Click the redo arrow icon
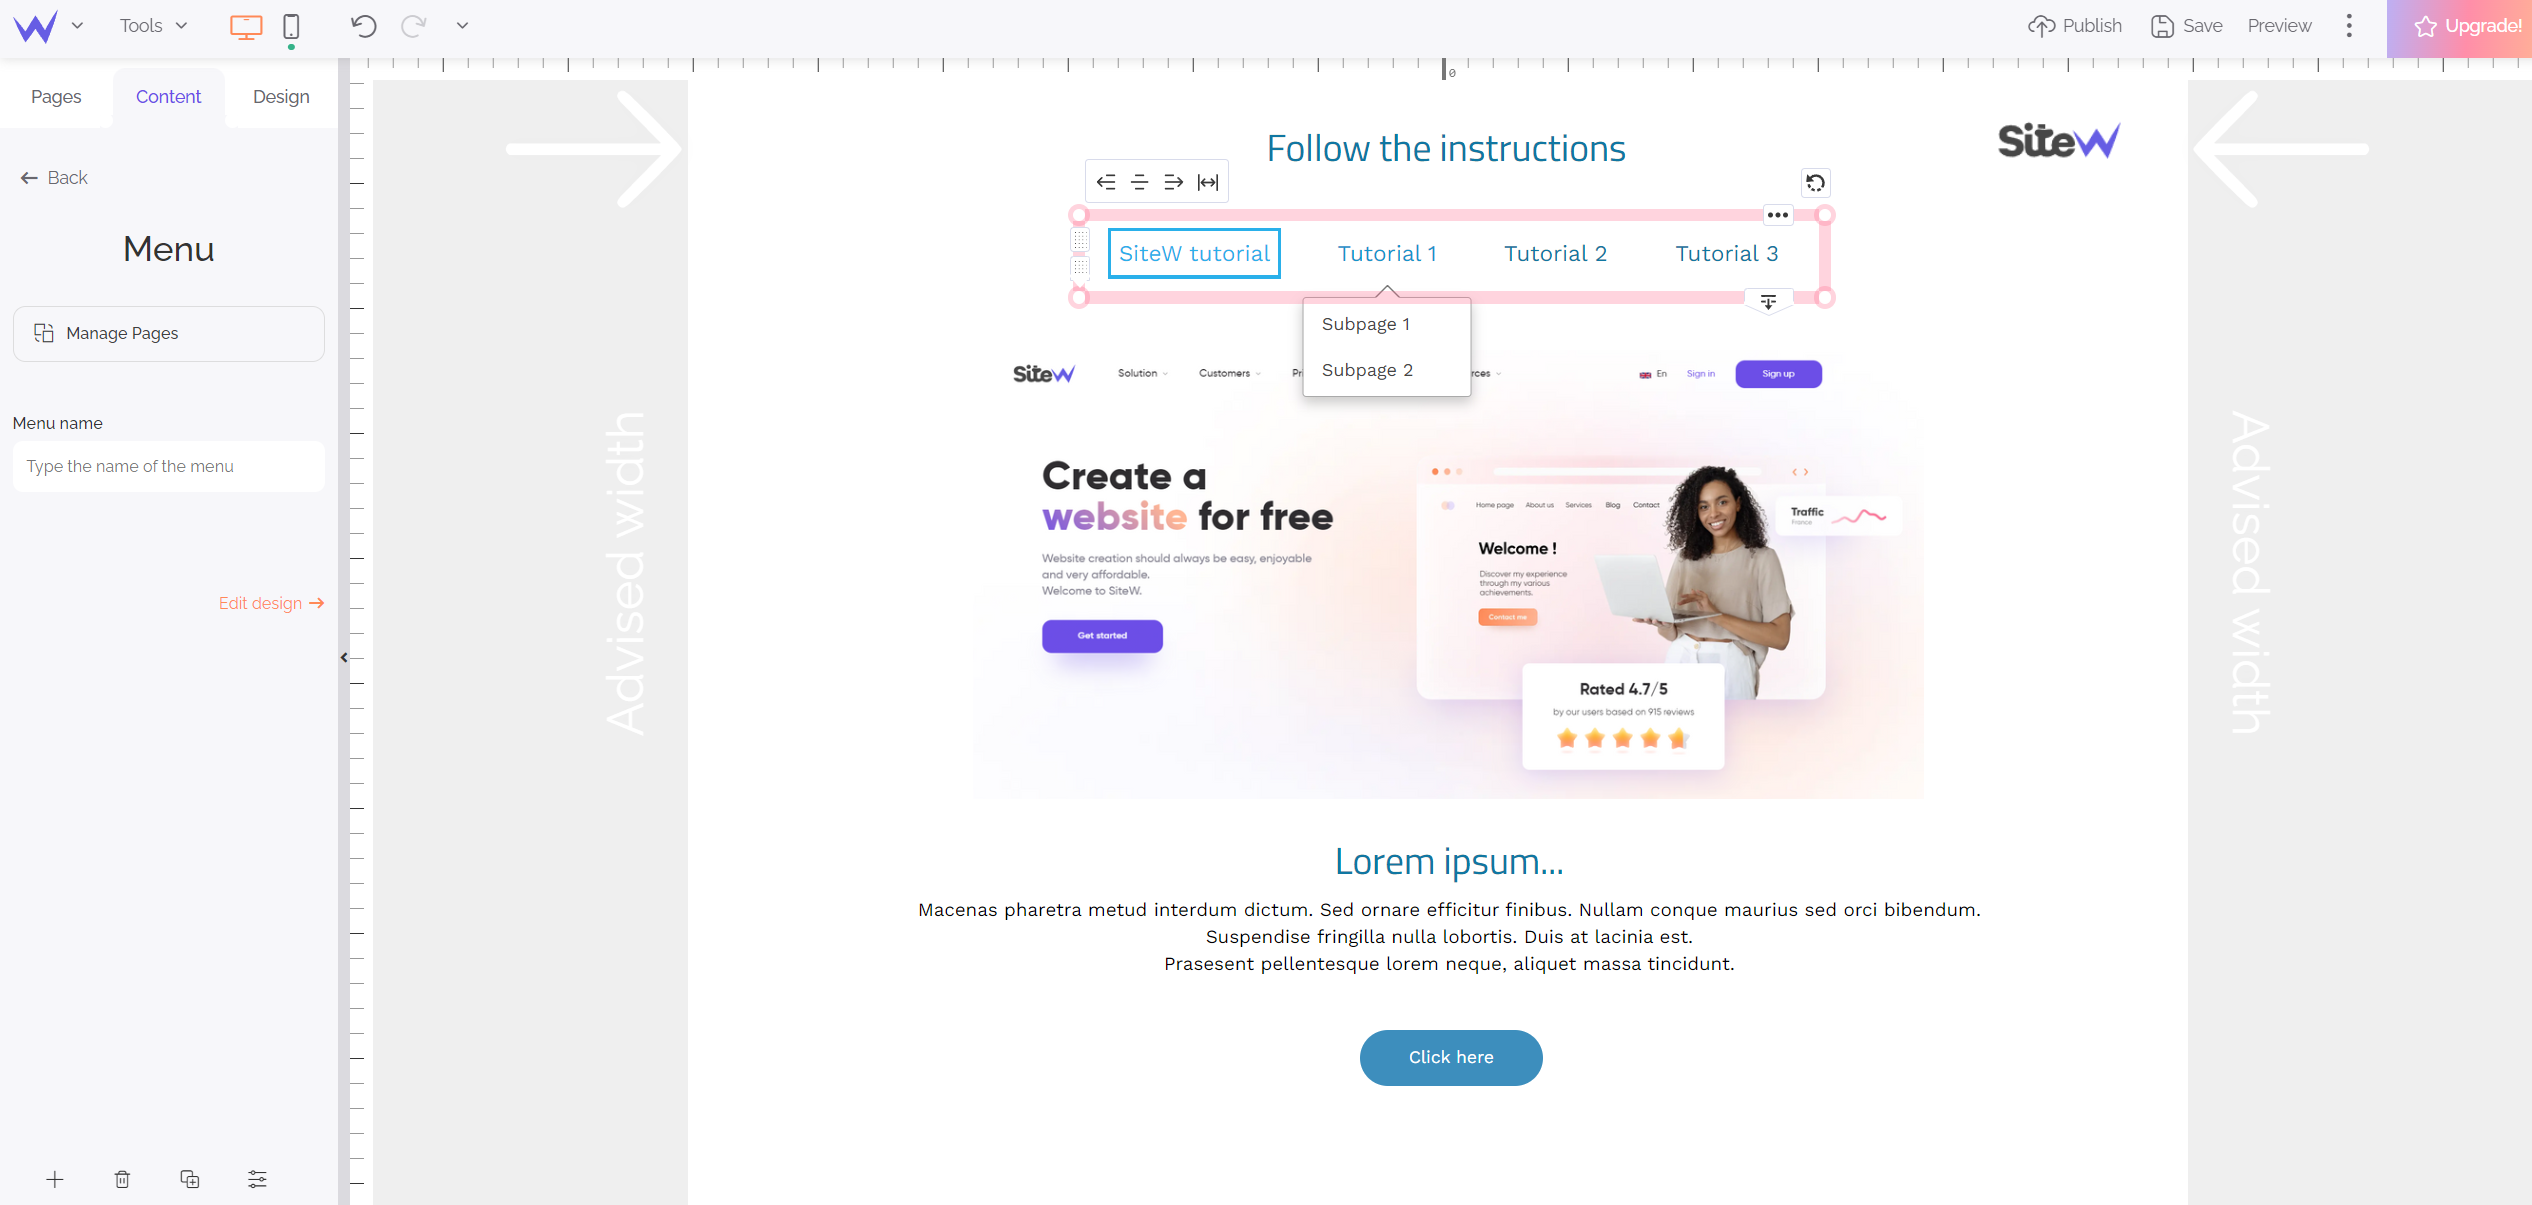 tap(415, 27)
